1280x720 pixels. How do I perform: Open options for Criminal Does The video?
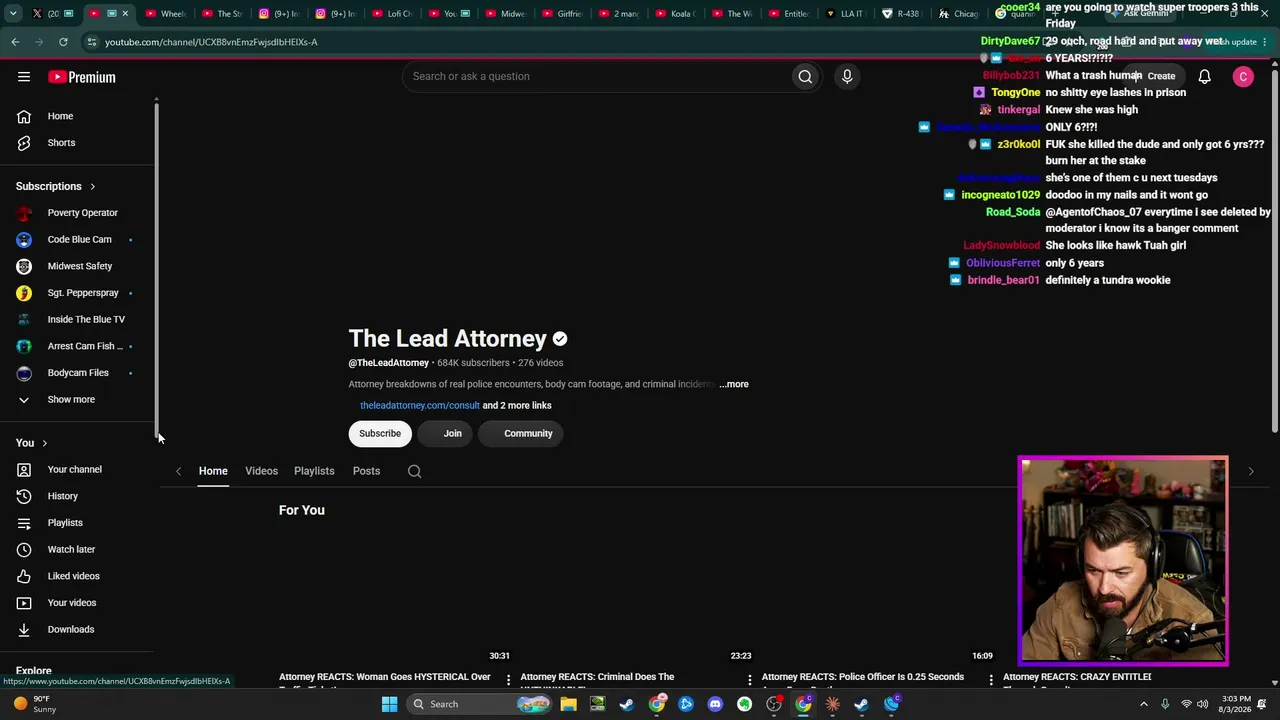pos(750,680)
